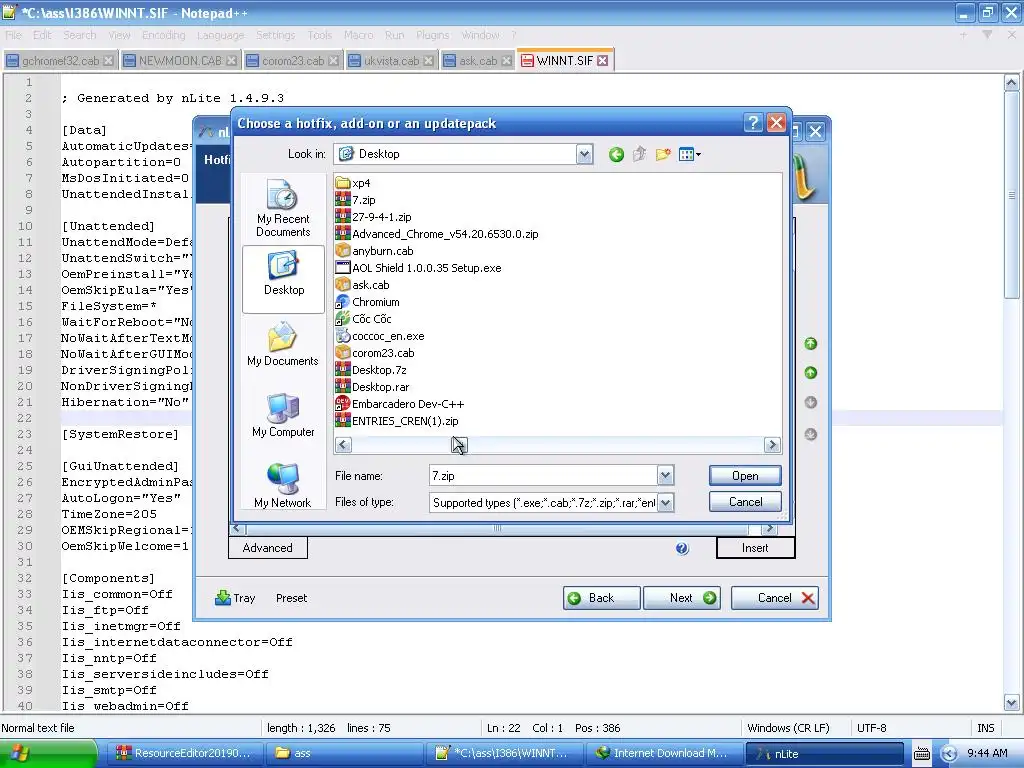Go back to last folder visited icon
This screenshot has width=1024, height=768.
click(616, 155)
